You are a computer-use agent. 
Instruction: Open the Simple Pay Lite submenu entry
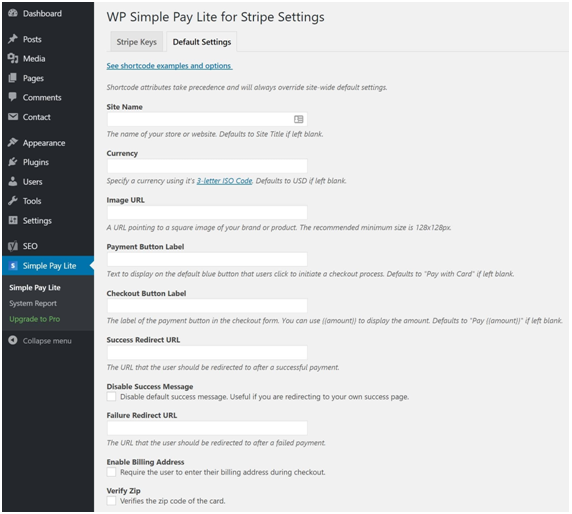(35, 287)
